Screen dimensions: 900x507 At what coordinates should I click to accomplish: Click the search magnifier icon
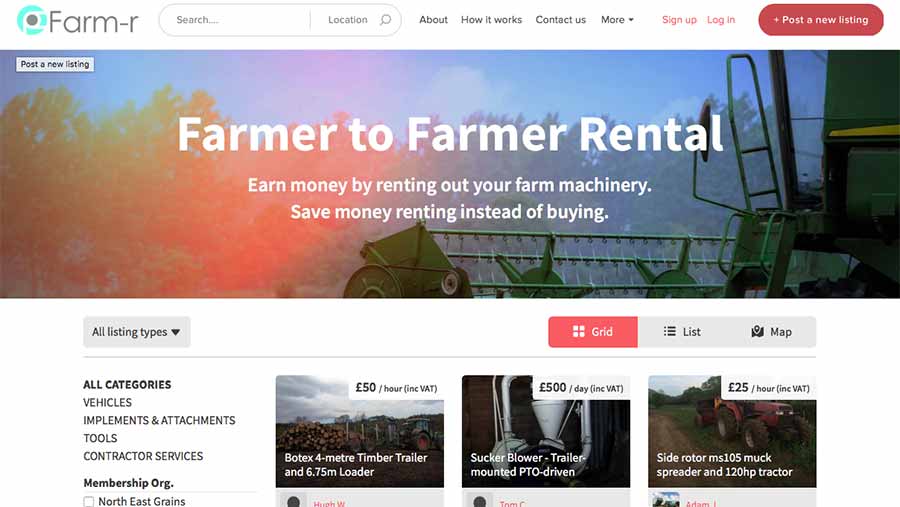(x=386, y=20)
